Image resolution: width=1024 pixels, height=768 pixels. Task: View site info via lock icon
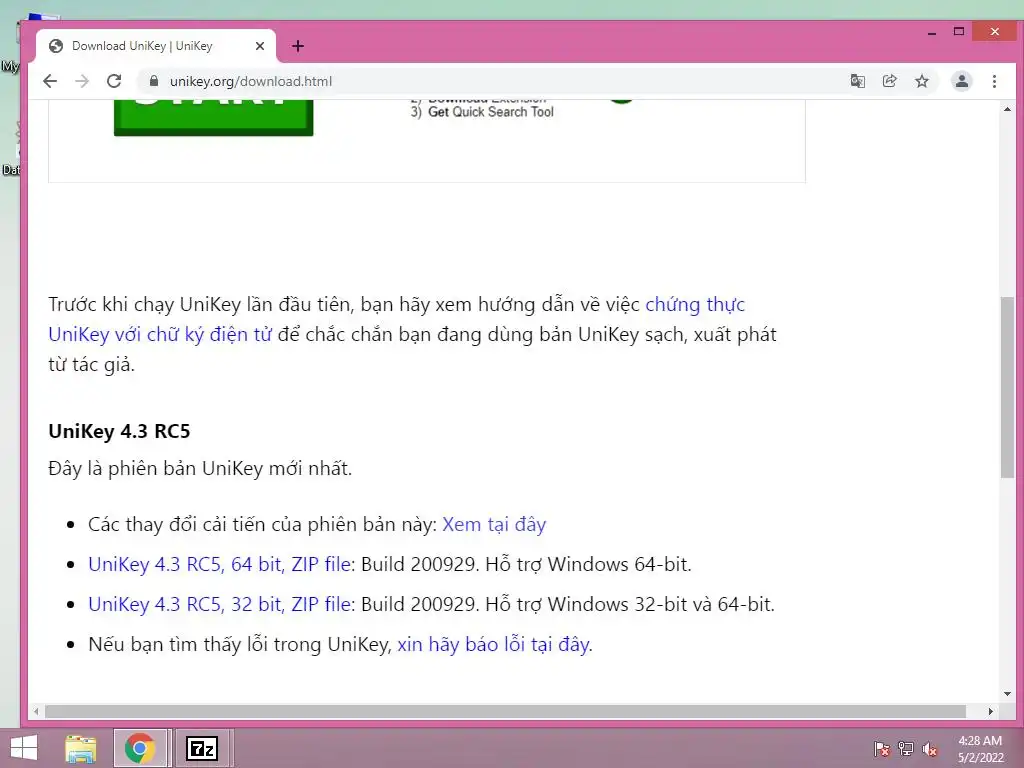154,81
